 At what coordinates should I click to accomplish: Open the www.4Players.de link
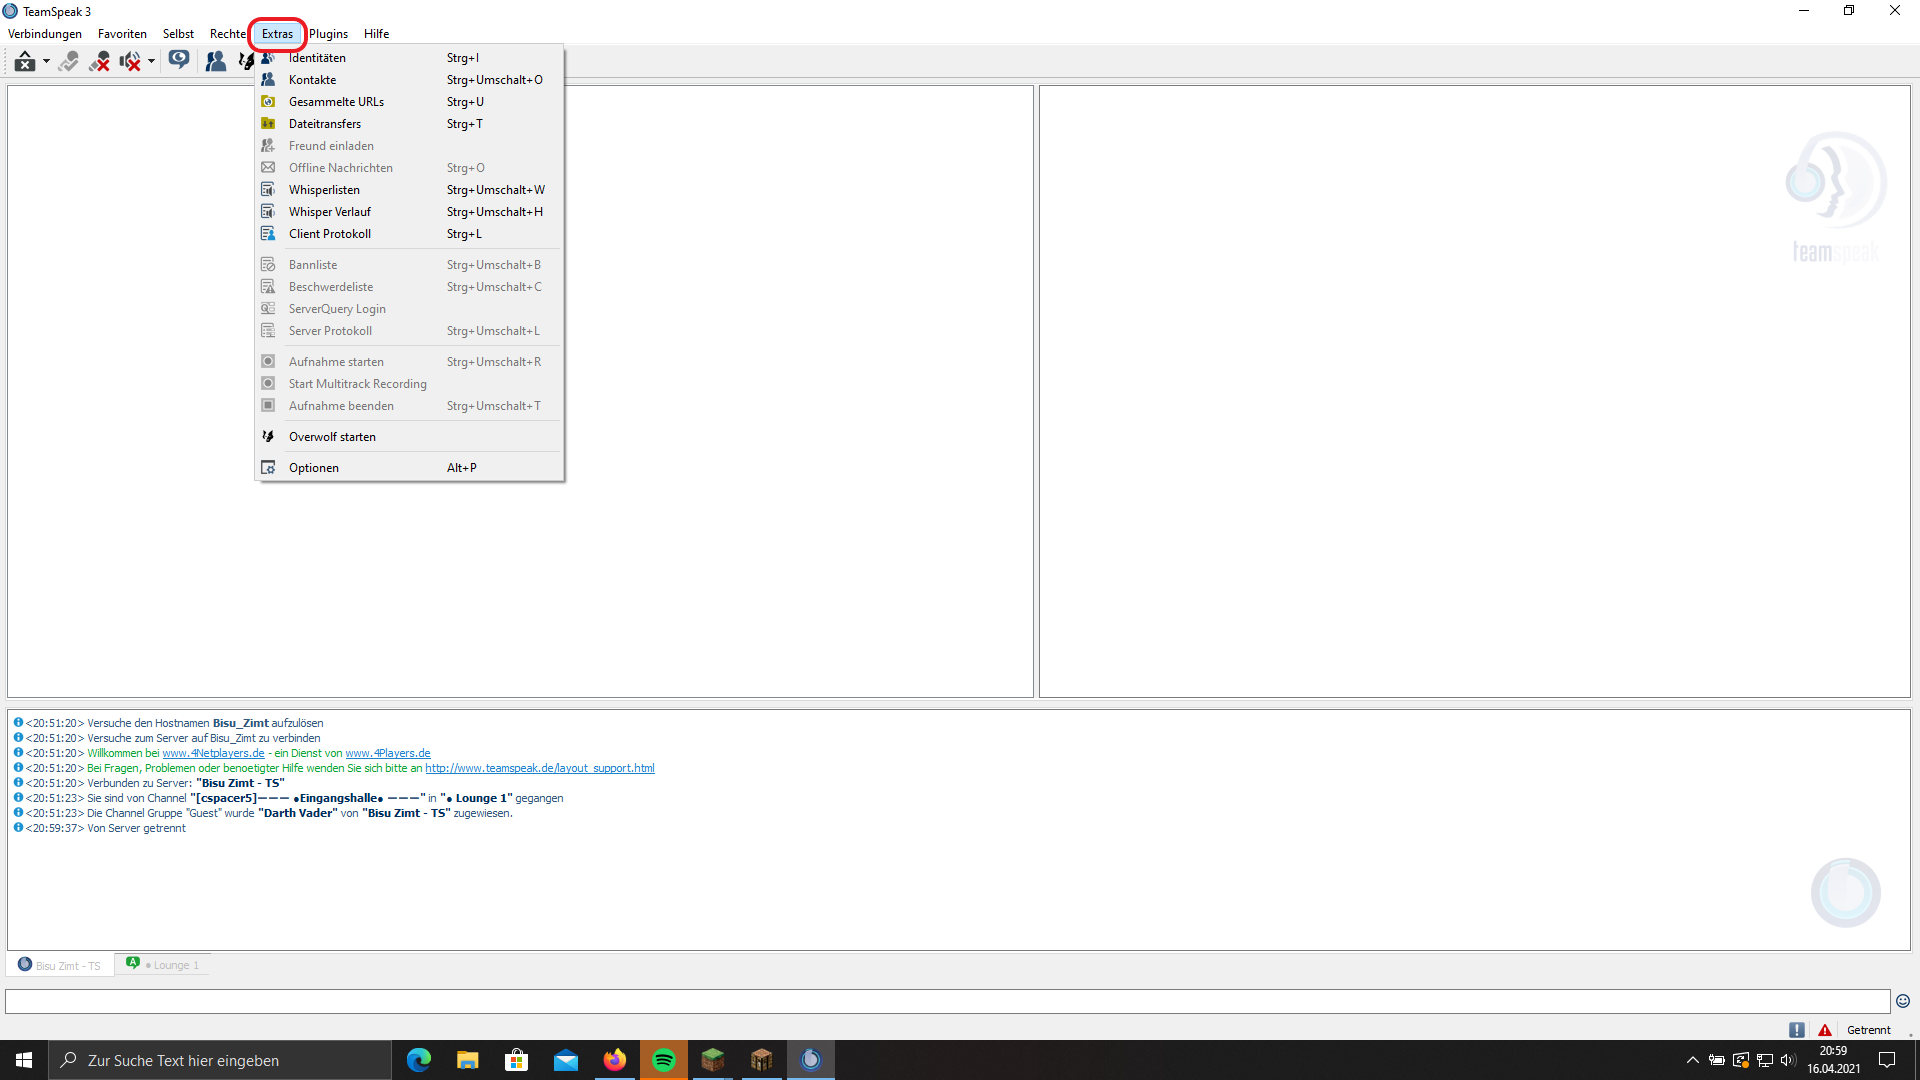pyautogui.click(x=388, y=753)
